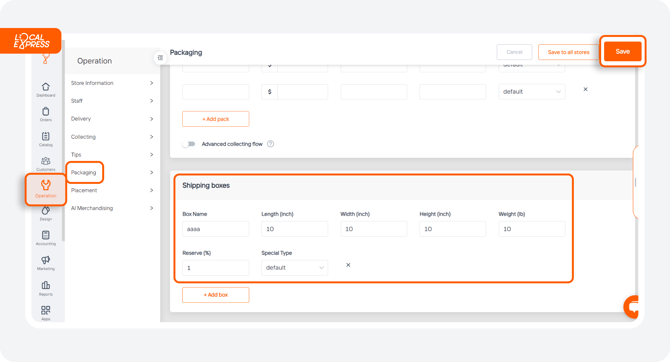The height and width of the screenshot is (362, 670).
Task: Click the Add box button
Action: pyautogui.click(x=216, y=295)
